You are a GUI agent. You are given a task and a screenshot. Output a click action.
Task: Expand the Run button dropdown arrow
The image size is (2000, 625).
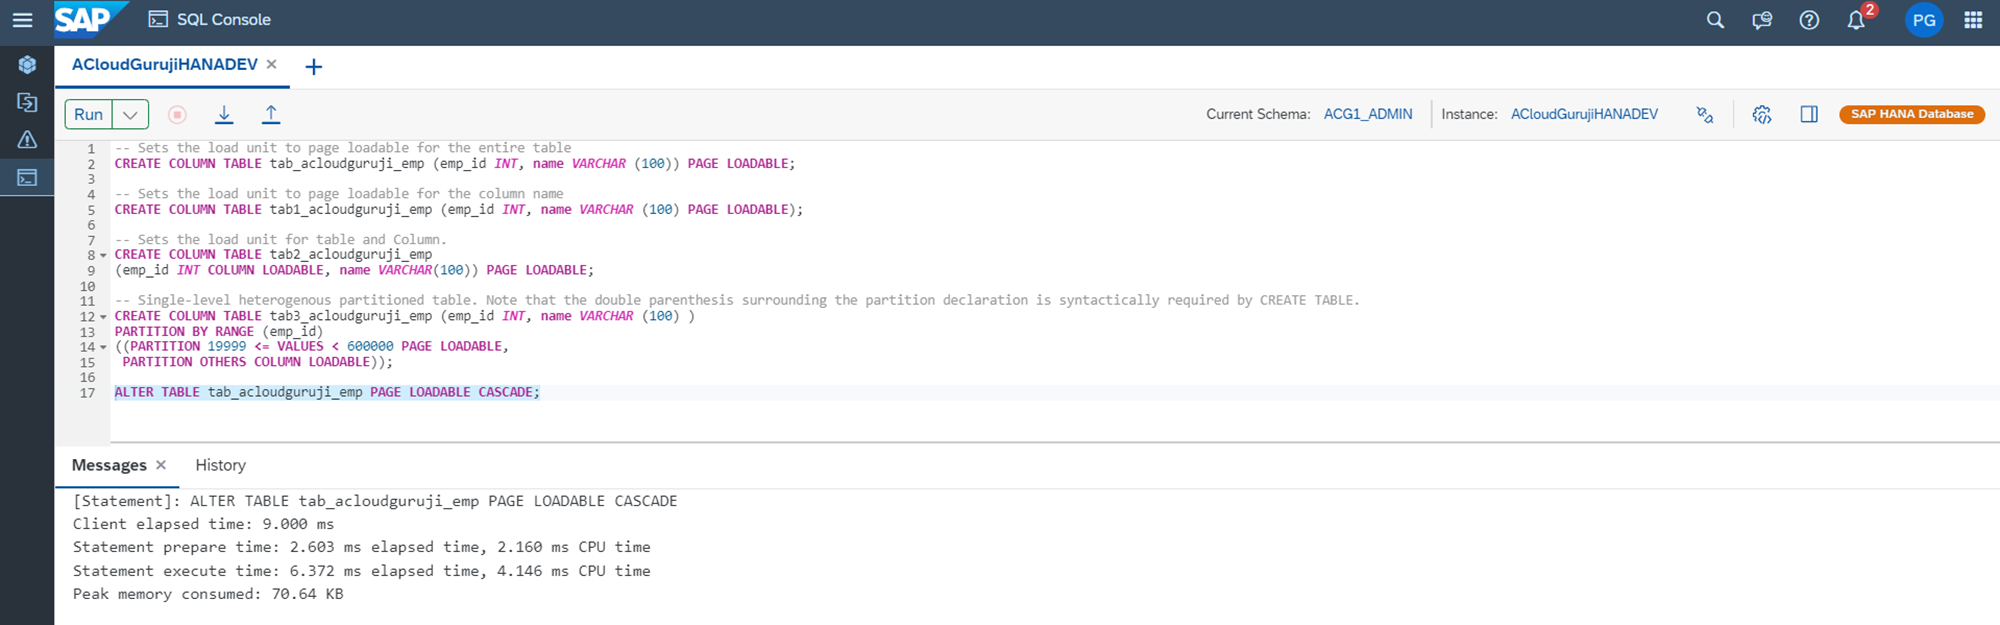[130, 114]
